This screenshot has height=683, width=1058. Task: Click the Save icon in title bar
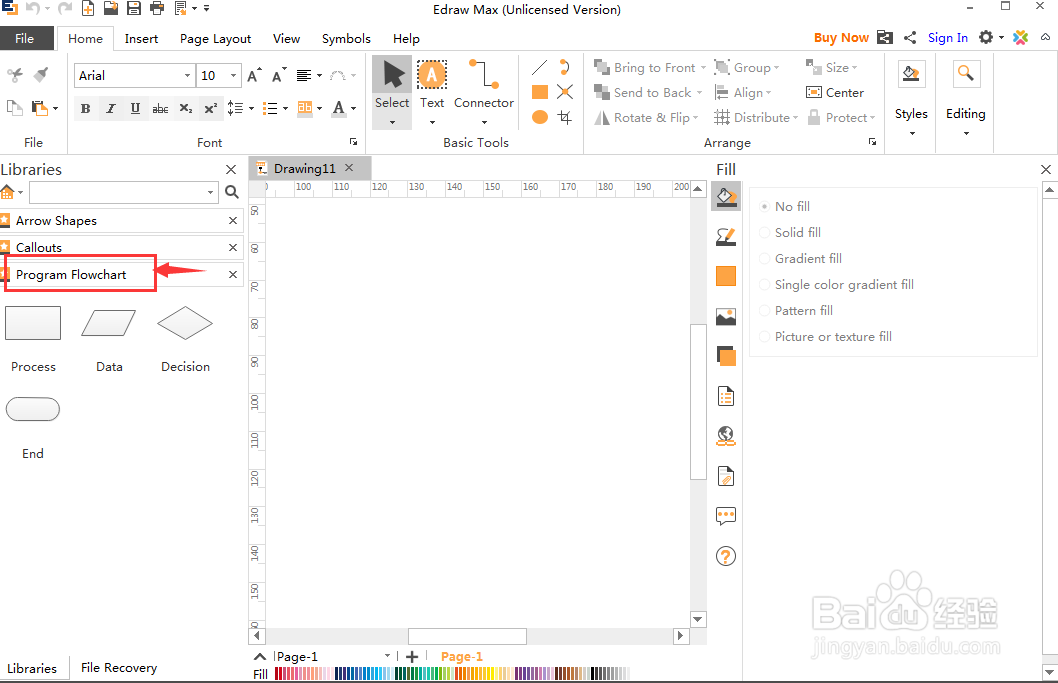134,9
